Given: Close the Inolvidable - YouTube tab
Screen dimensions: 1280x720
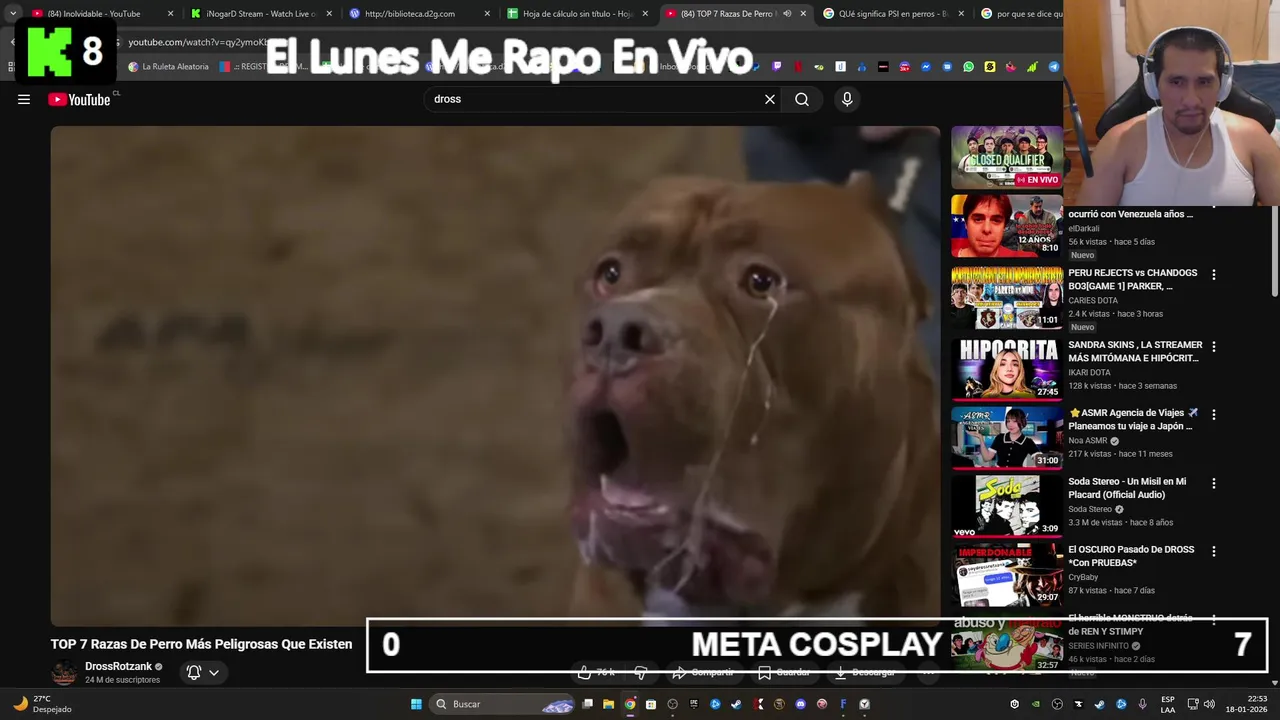Looking at the screenshot, I should point(170,14).
